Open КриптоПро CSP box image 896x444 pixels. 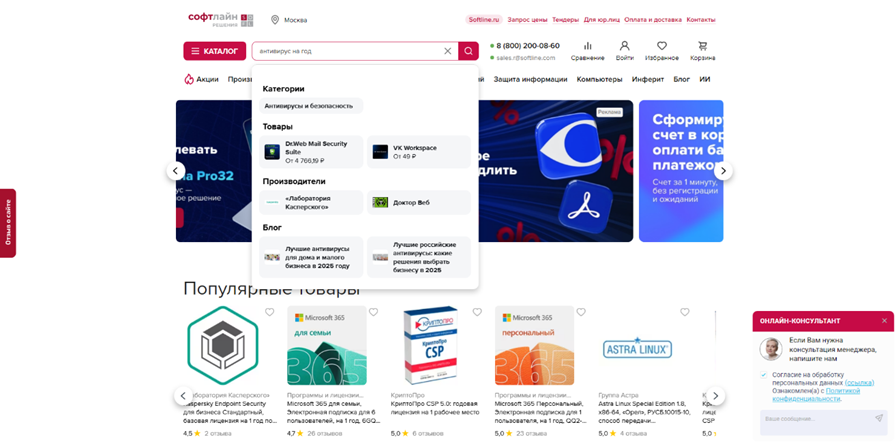click(x=431, y=346)
